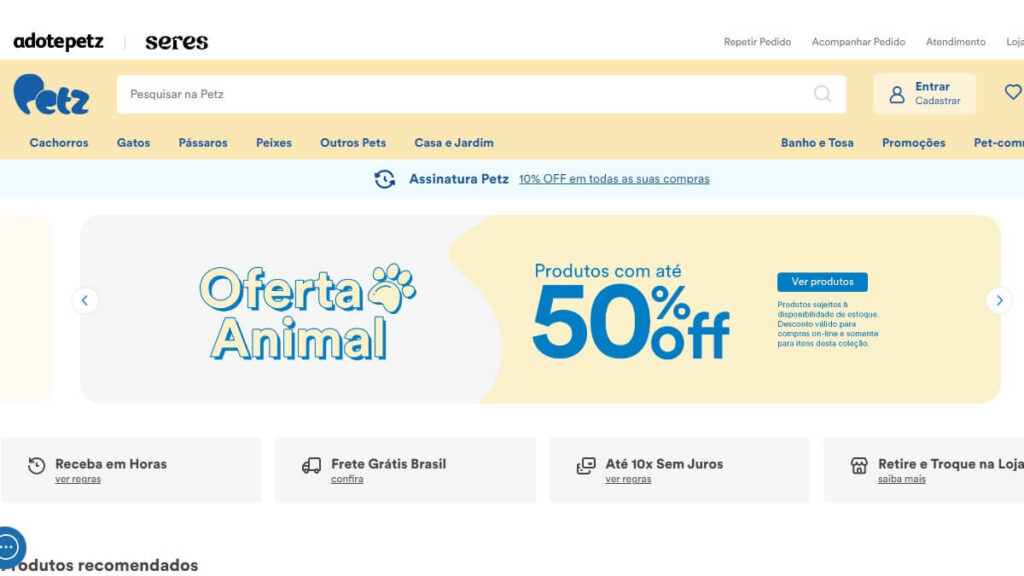
Task: Open the Gatos category menu
Action: [133, 142]
